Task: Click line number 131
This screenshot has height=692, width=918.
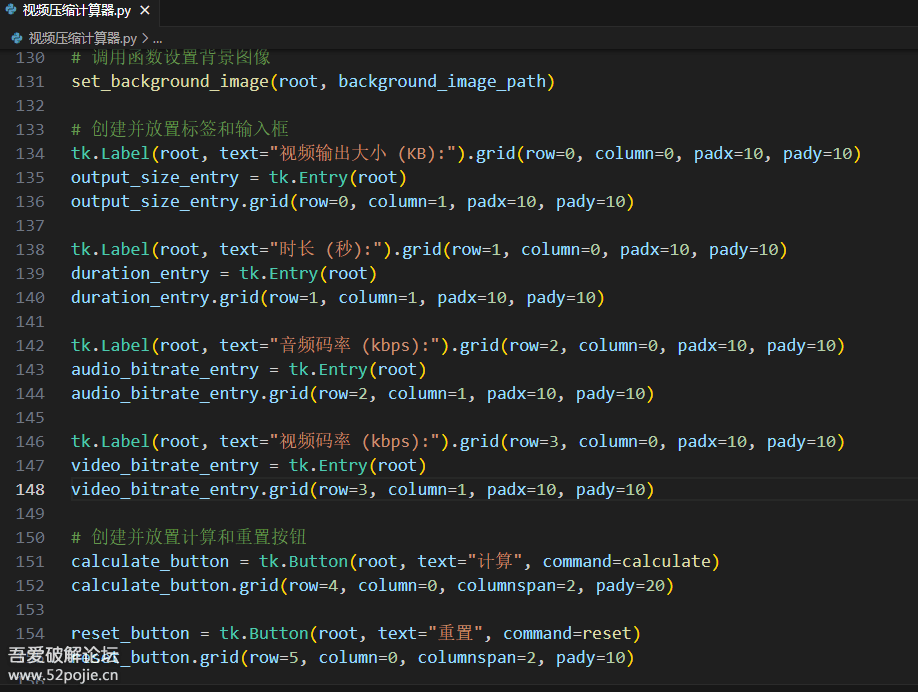Action: [30, 81]
